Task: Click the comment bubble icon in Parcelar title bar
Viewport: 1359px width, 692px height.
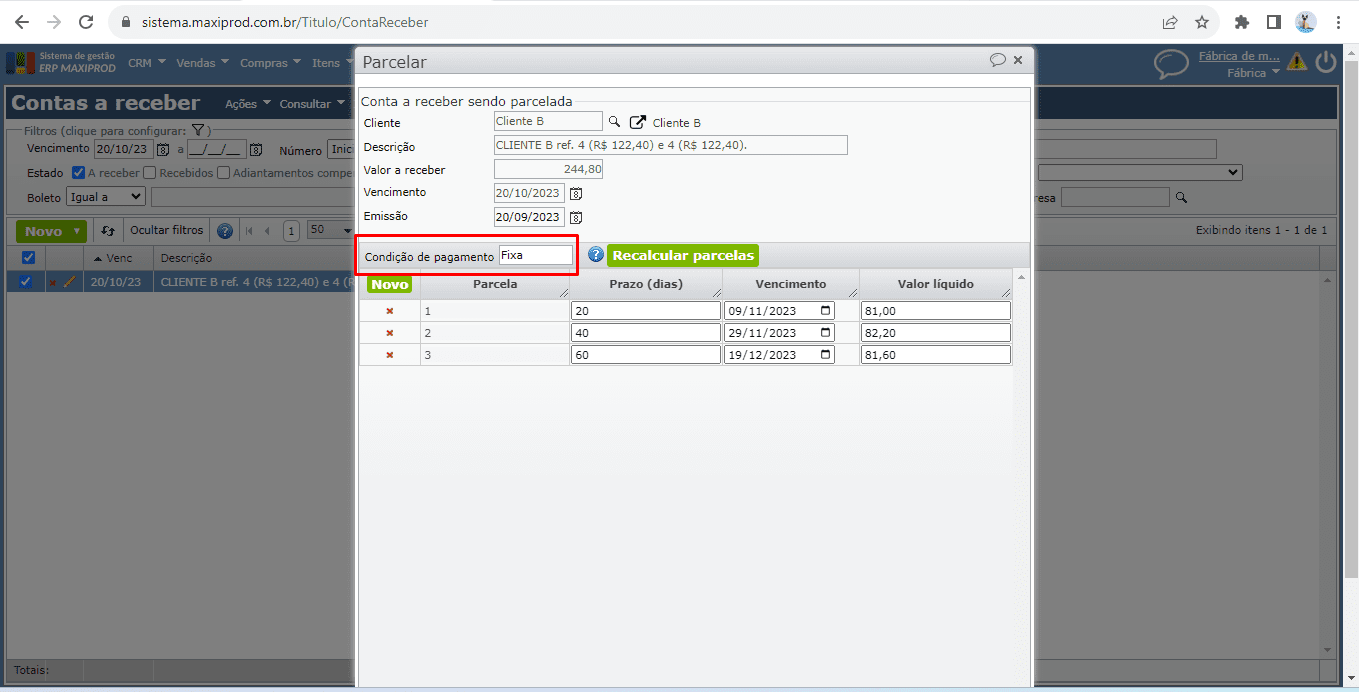Action: 998,60
